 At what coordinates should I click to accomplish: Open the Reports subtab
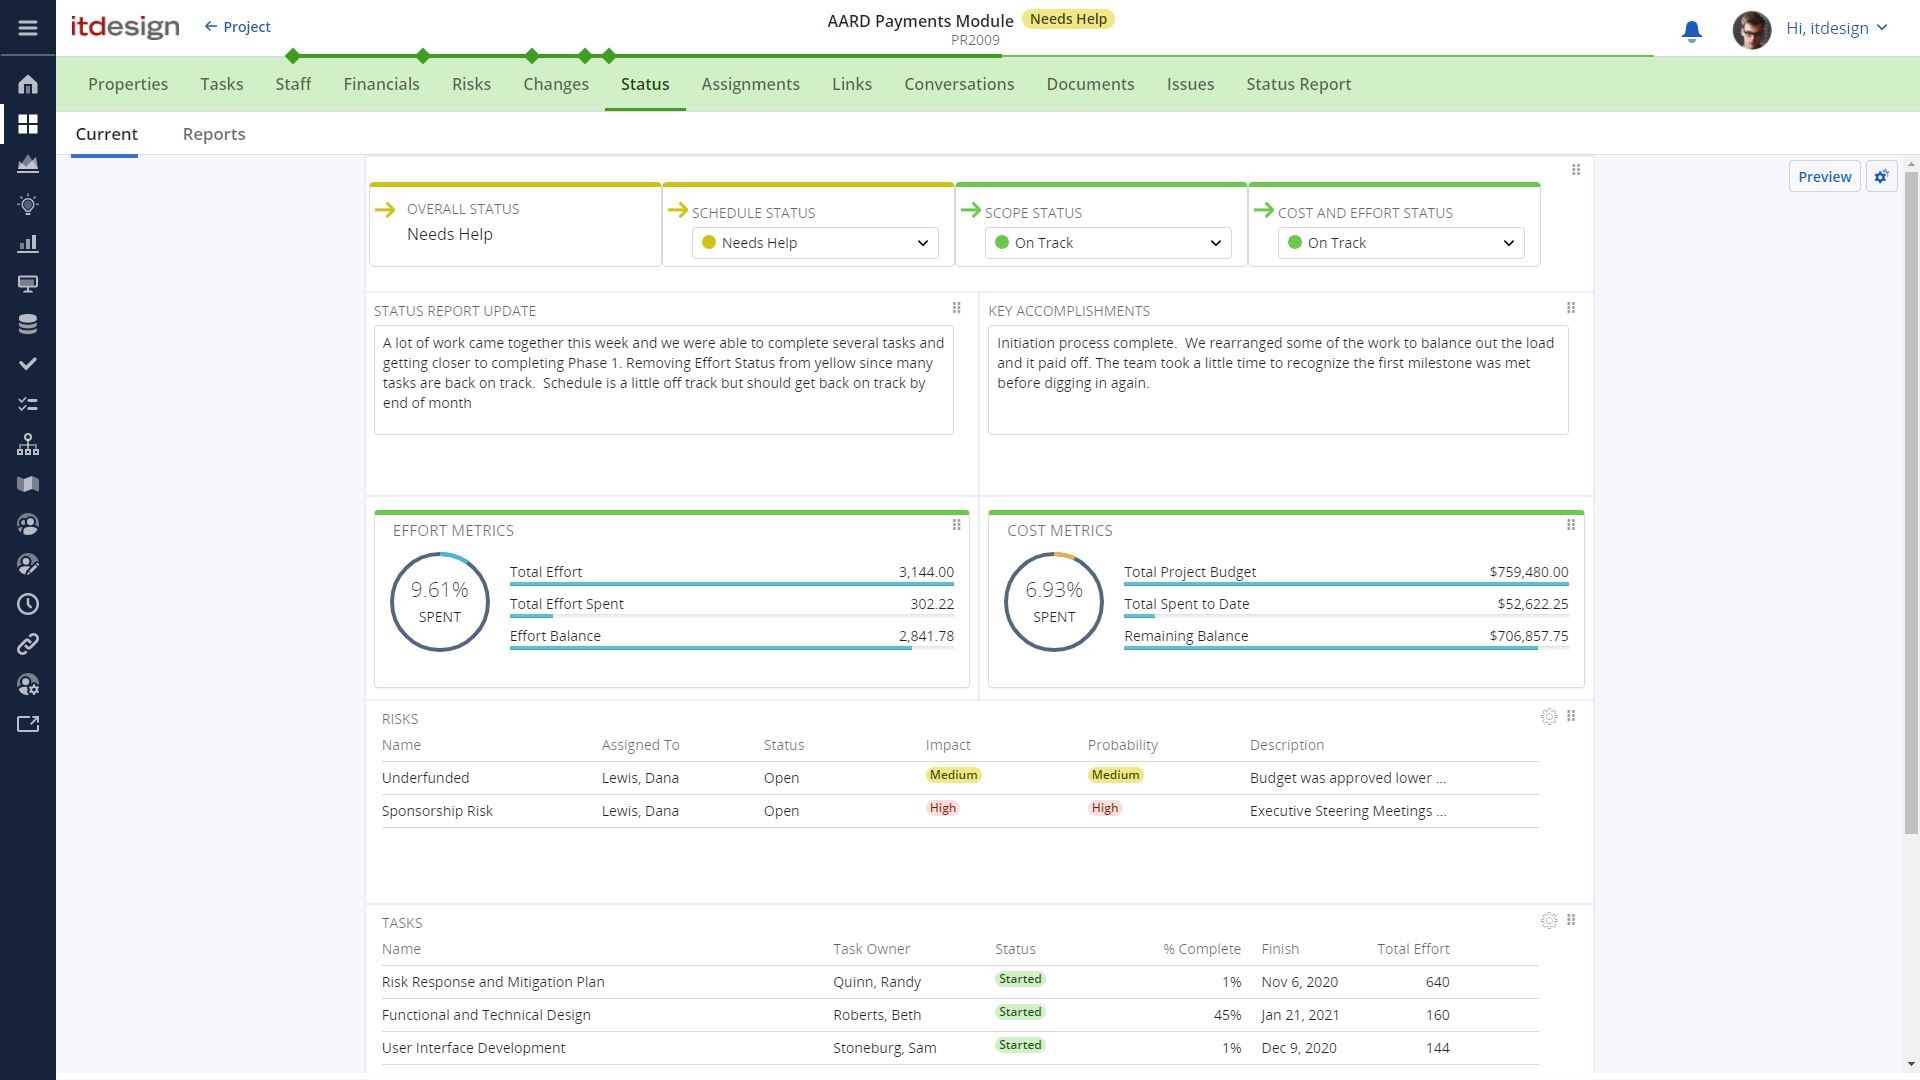(214, 134)
